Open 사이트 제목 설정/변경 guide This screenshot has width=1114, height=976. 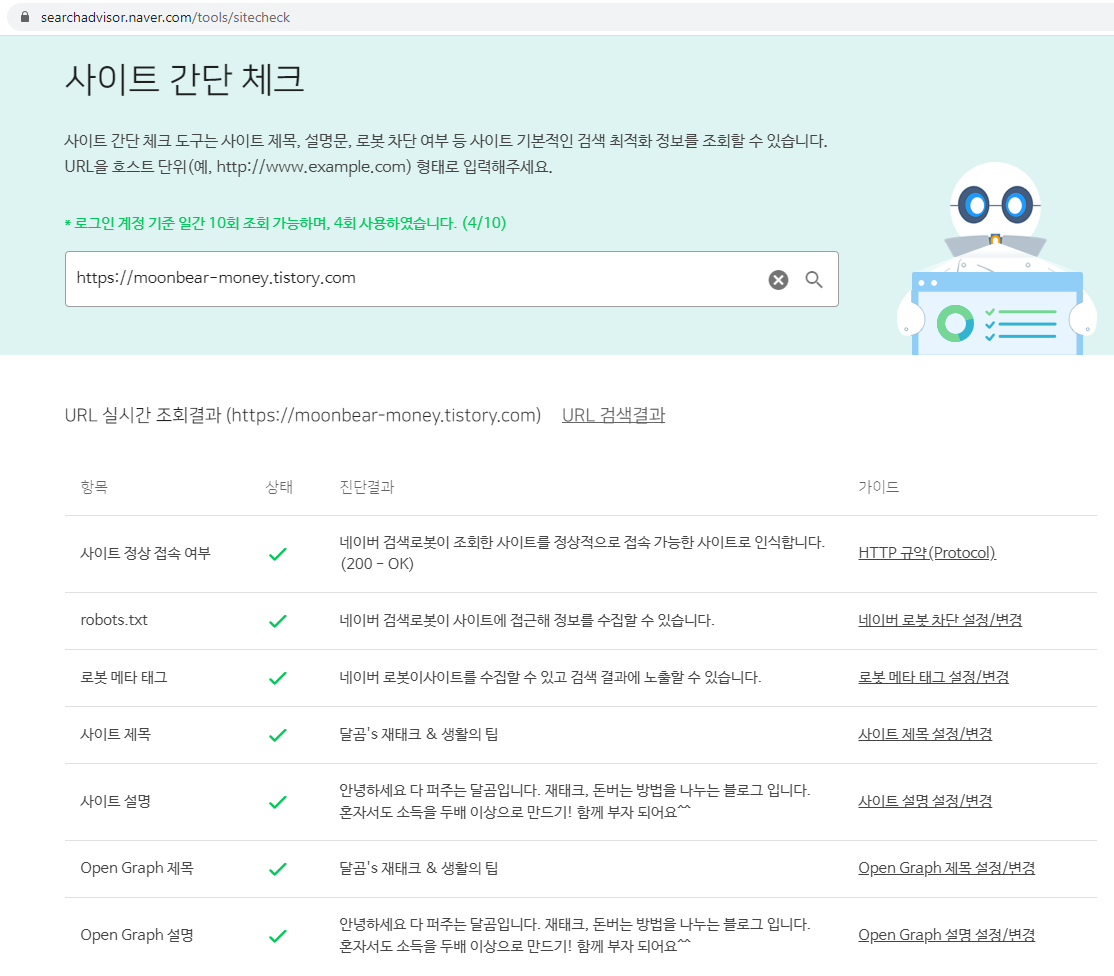tap(924, 734)
